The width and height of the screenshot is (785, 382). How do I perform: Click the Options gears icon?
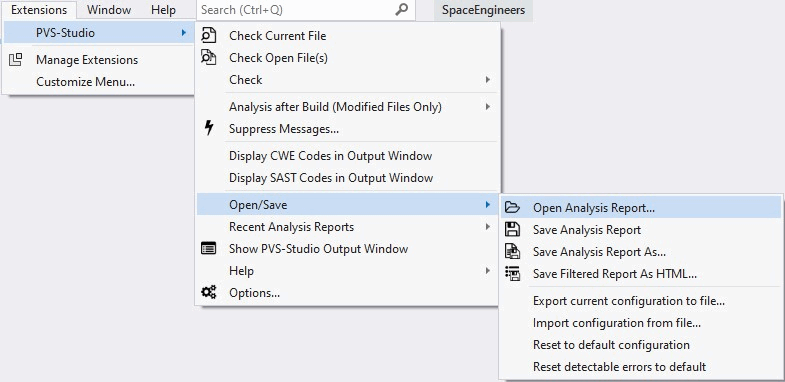coord(208,292)
